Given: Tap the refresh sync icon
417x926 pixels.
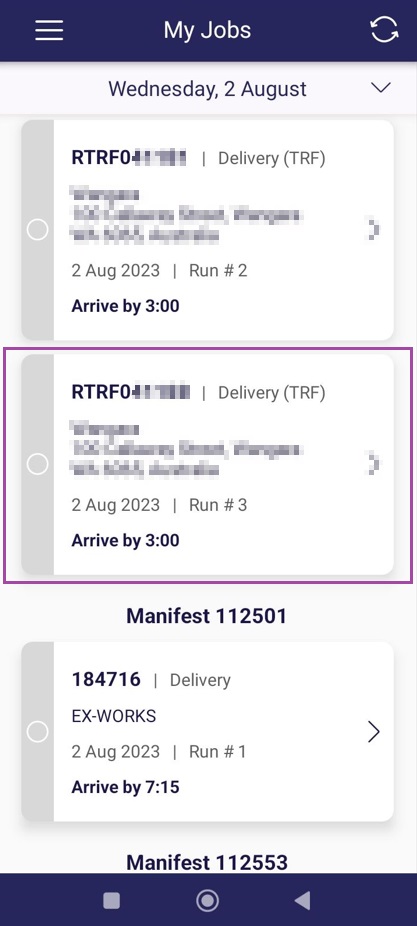Looking at the screenshot, I should point(384,30).
